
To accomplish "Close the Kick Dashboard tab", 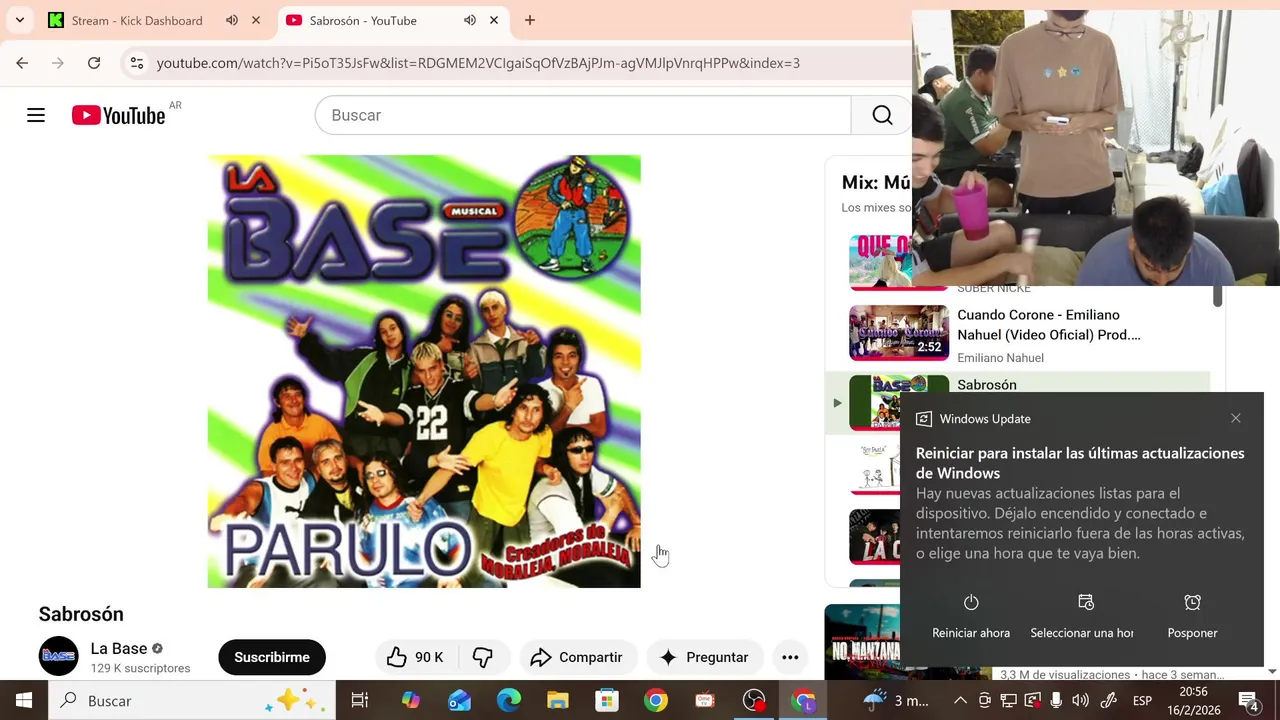I will 256,20.
